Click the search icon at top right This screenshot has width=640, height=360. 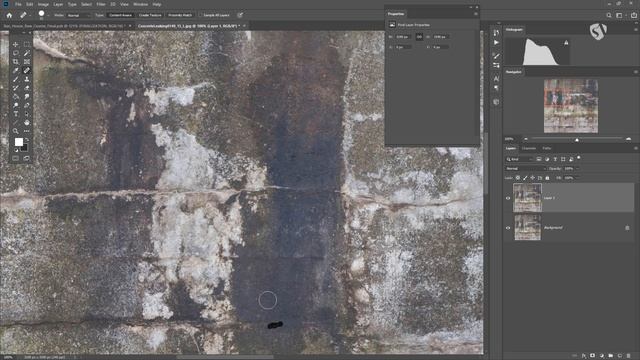point(609,15)
